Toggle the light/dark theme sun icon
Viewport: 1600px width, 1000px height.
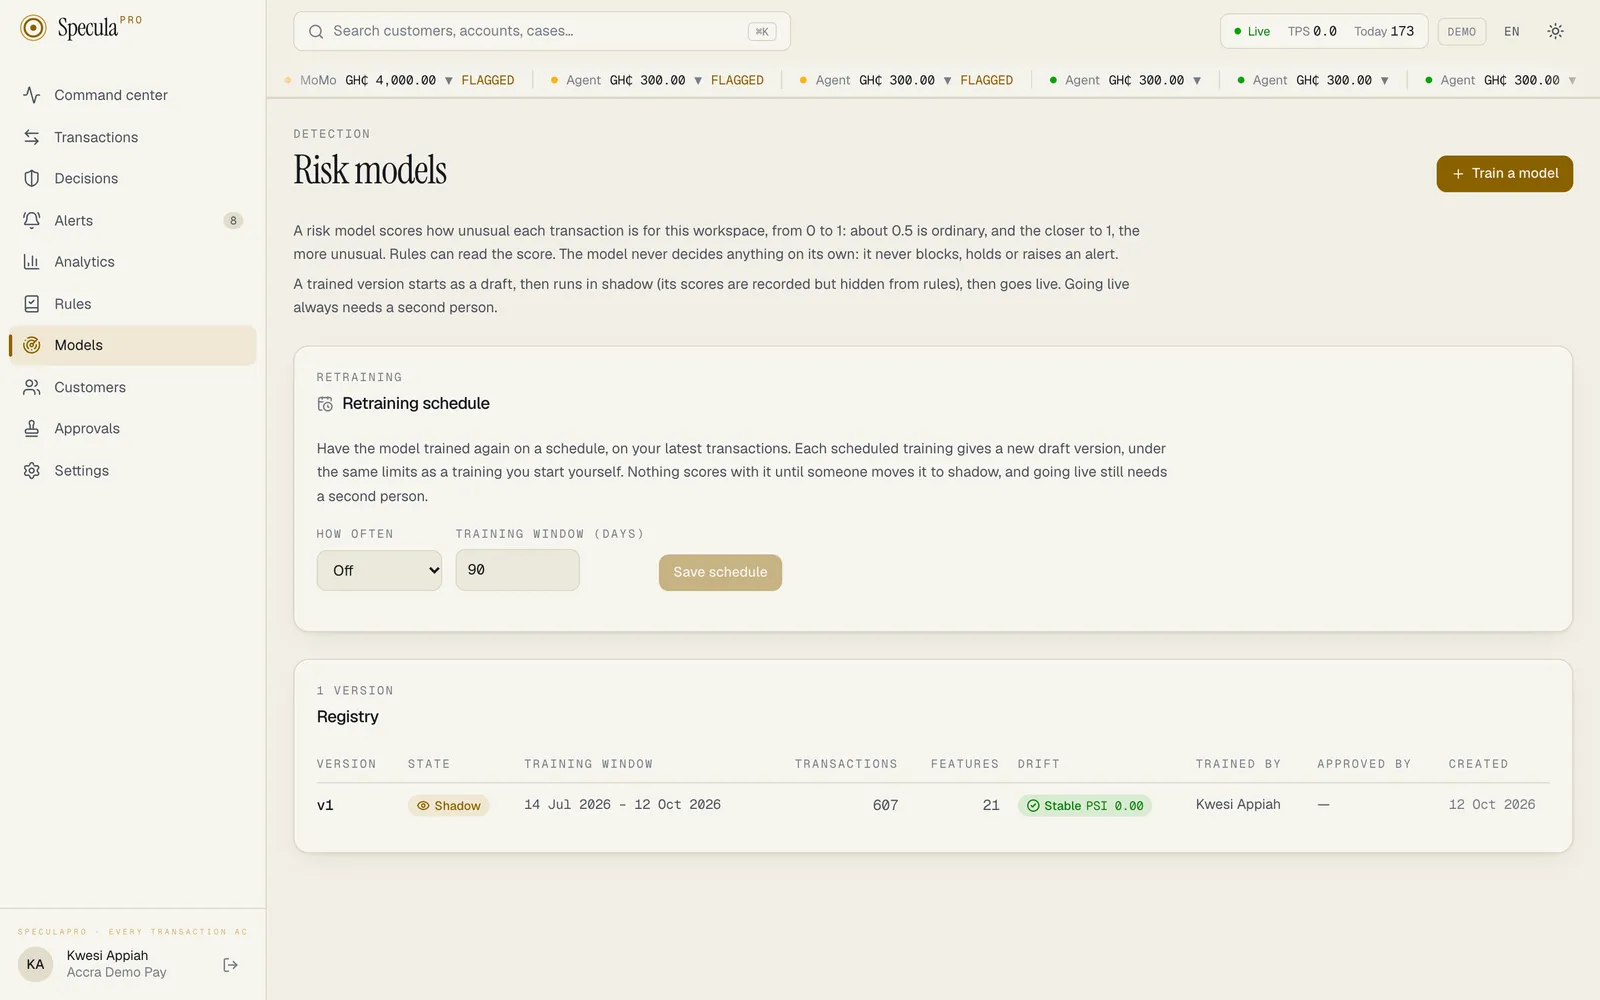pos(1555,31)
